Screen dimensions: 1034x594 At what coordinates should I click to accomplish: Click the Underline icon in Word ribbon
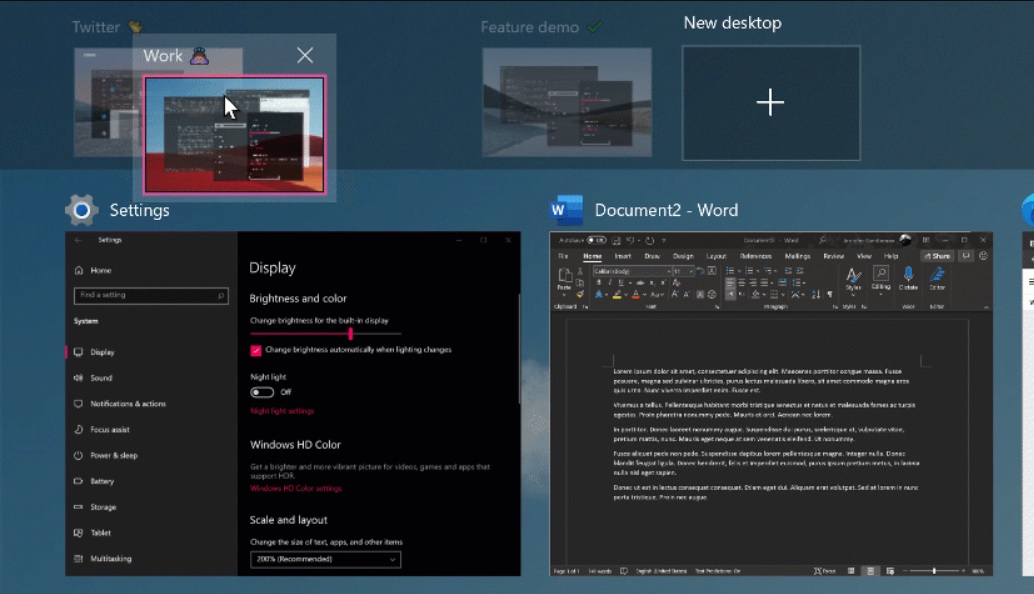(x=621, y=282)
